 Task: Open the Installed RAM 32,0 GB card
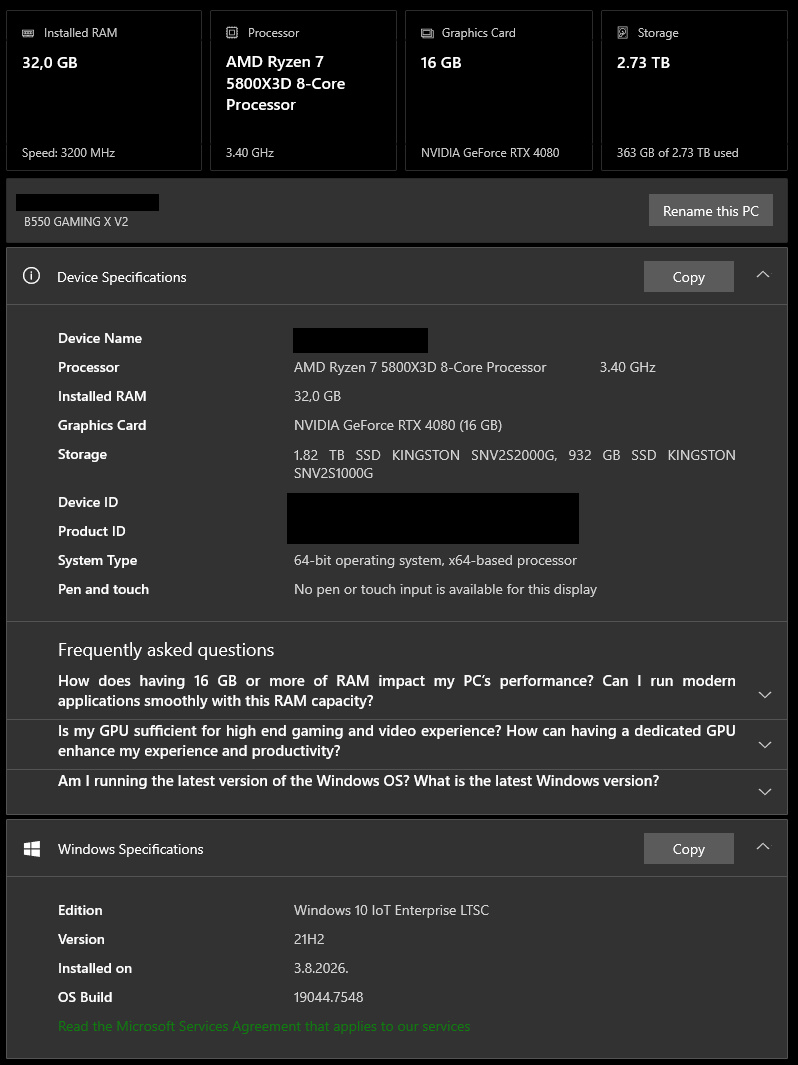[104, 90]
